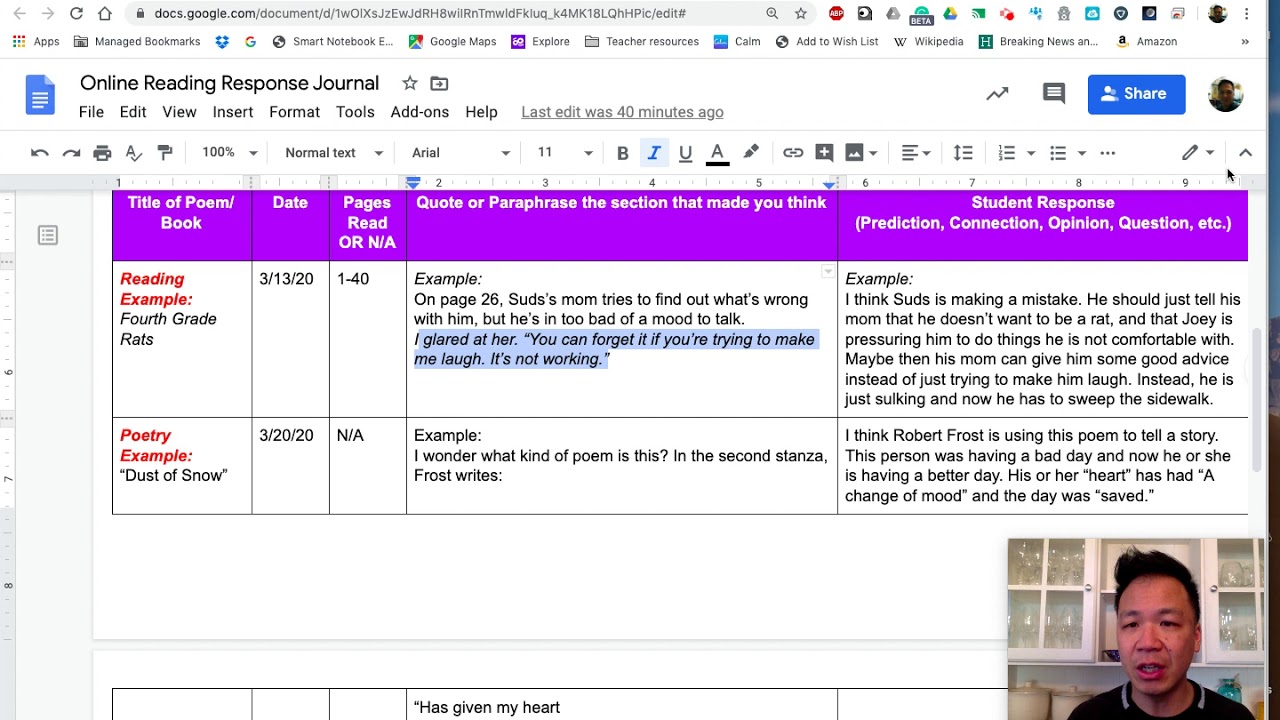Star the document title
Image resolution: width=1280 pixels, height=720 pixels.
[410, 83]
